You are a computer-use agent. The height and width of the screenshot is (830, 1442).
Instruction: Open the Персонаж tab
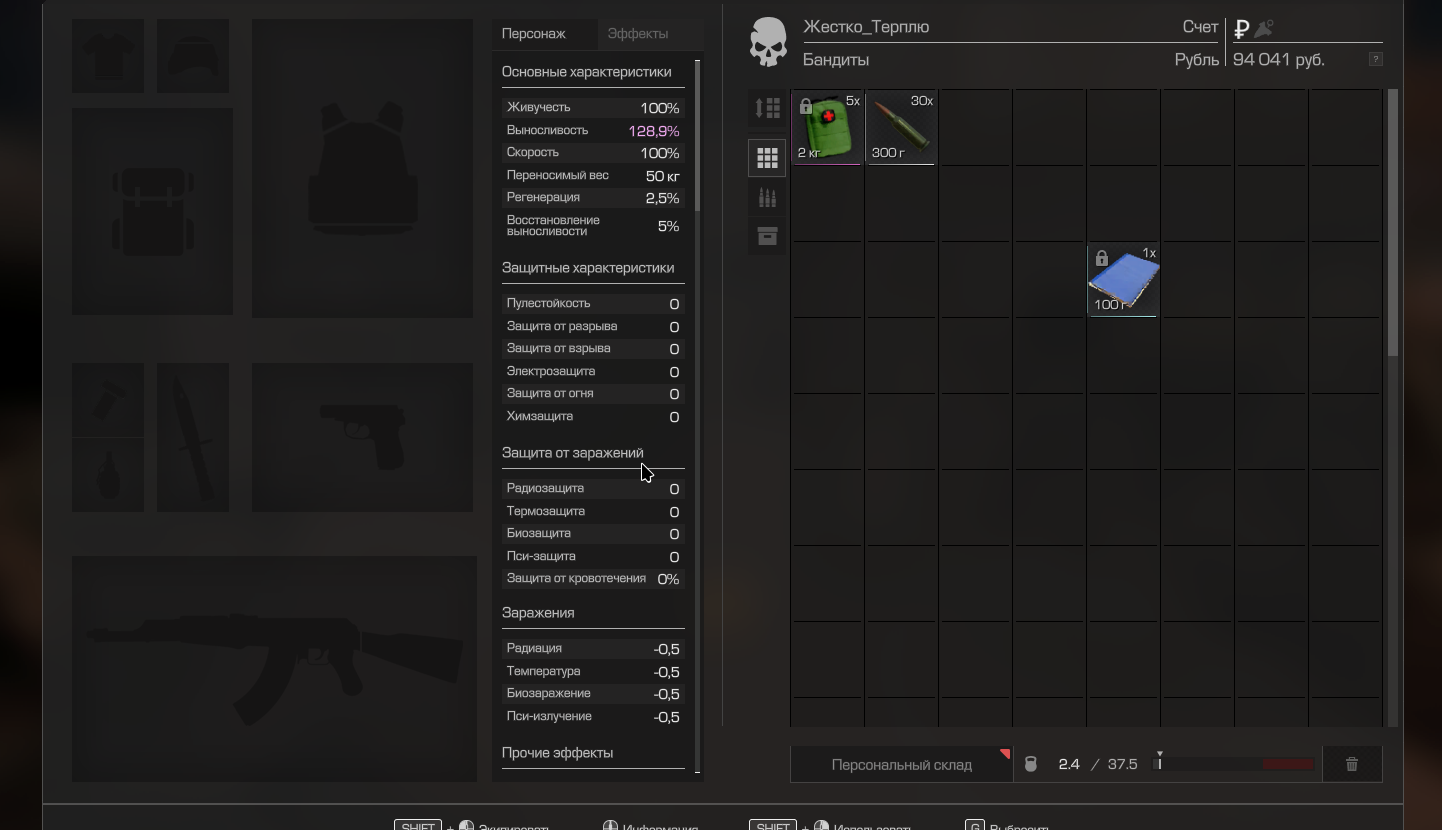[534, 34]
